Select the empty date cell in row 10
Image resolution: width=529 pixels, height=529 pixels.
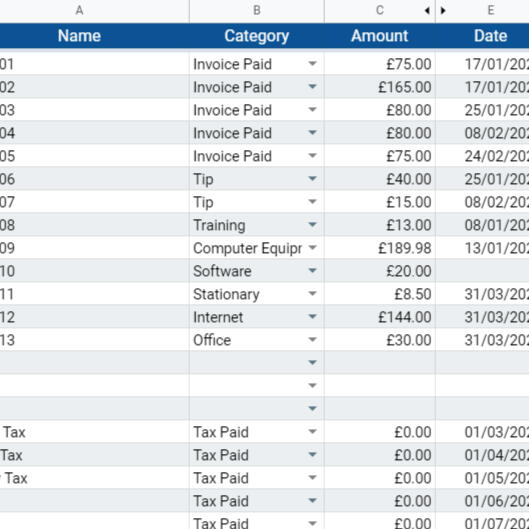pyautogui.click(x=482, y=271)
